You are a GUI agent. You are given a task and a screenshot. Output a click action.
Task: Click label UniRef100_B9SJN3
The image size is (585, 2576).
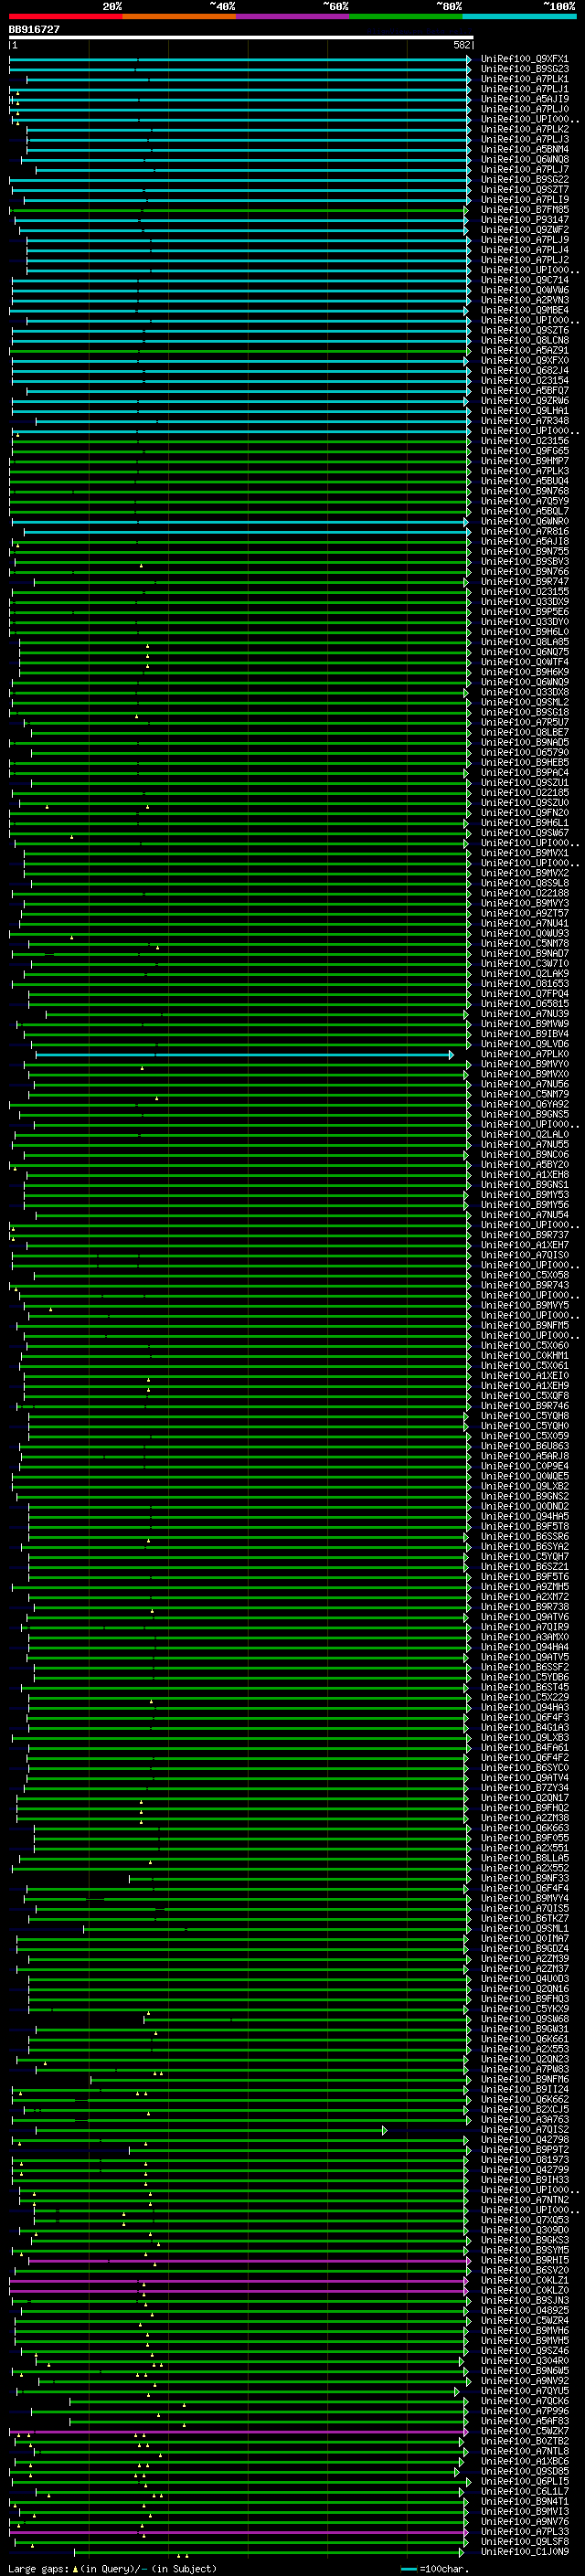pyautogui.click(x=524, y=2300)
